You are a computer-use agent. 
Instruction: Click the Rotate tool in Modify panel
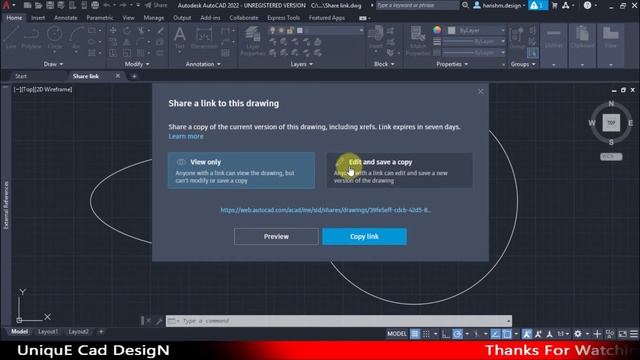pos(127,31)
